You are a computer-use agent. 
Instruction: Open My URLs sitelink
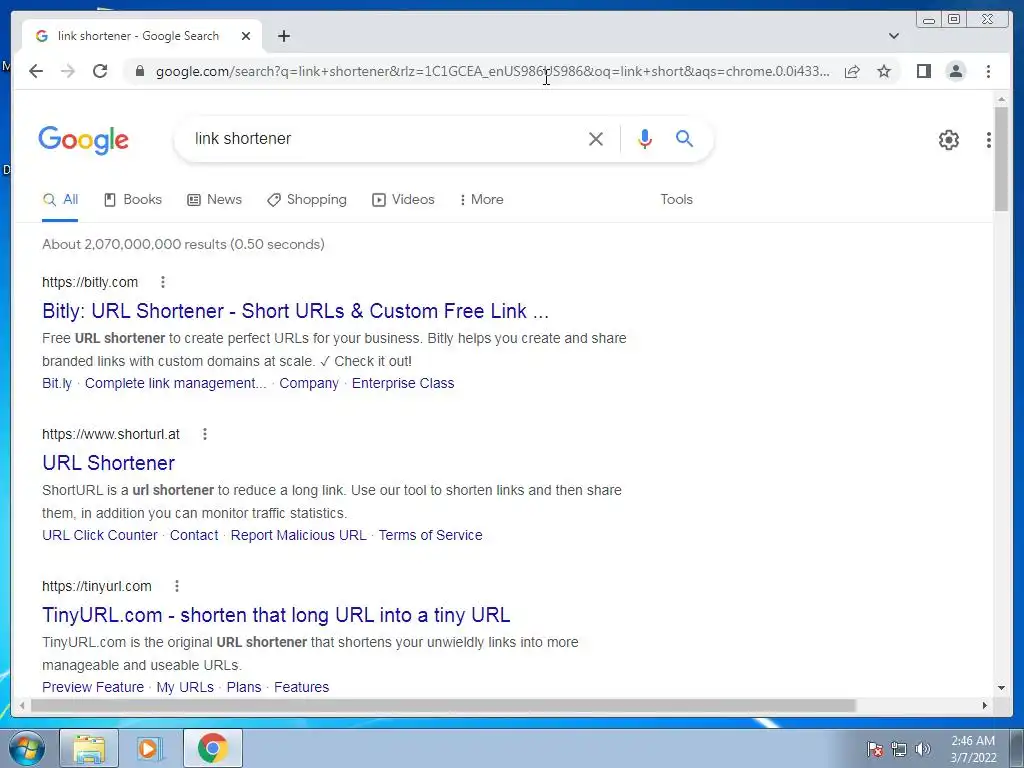coord(185,688)
